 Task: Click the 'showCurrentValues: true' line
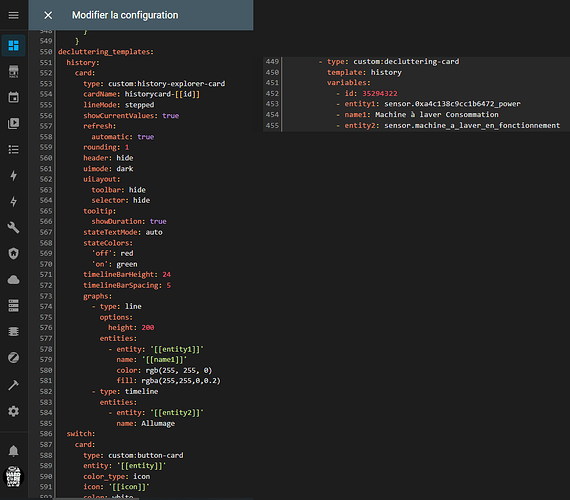[x=131, y=116]
